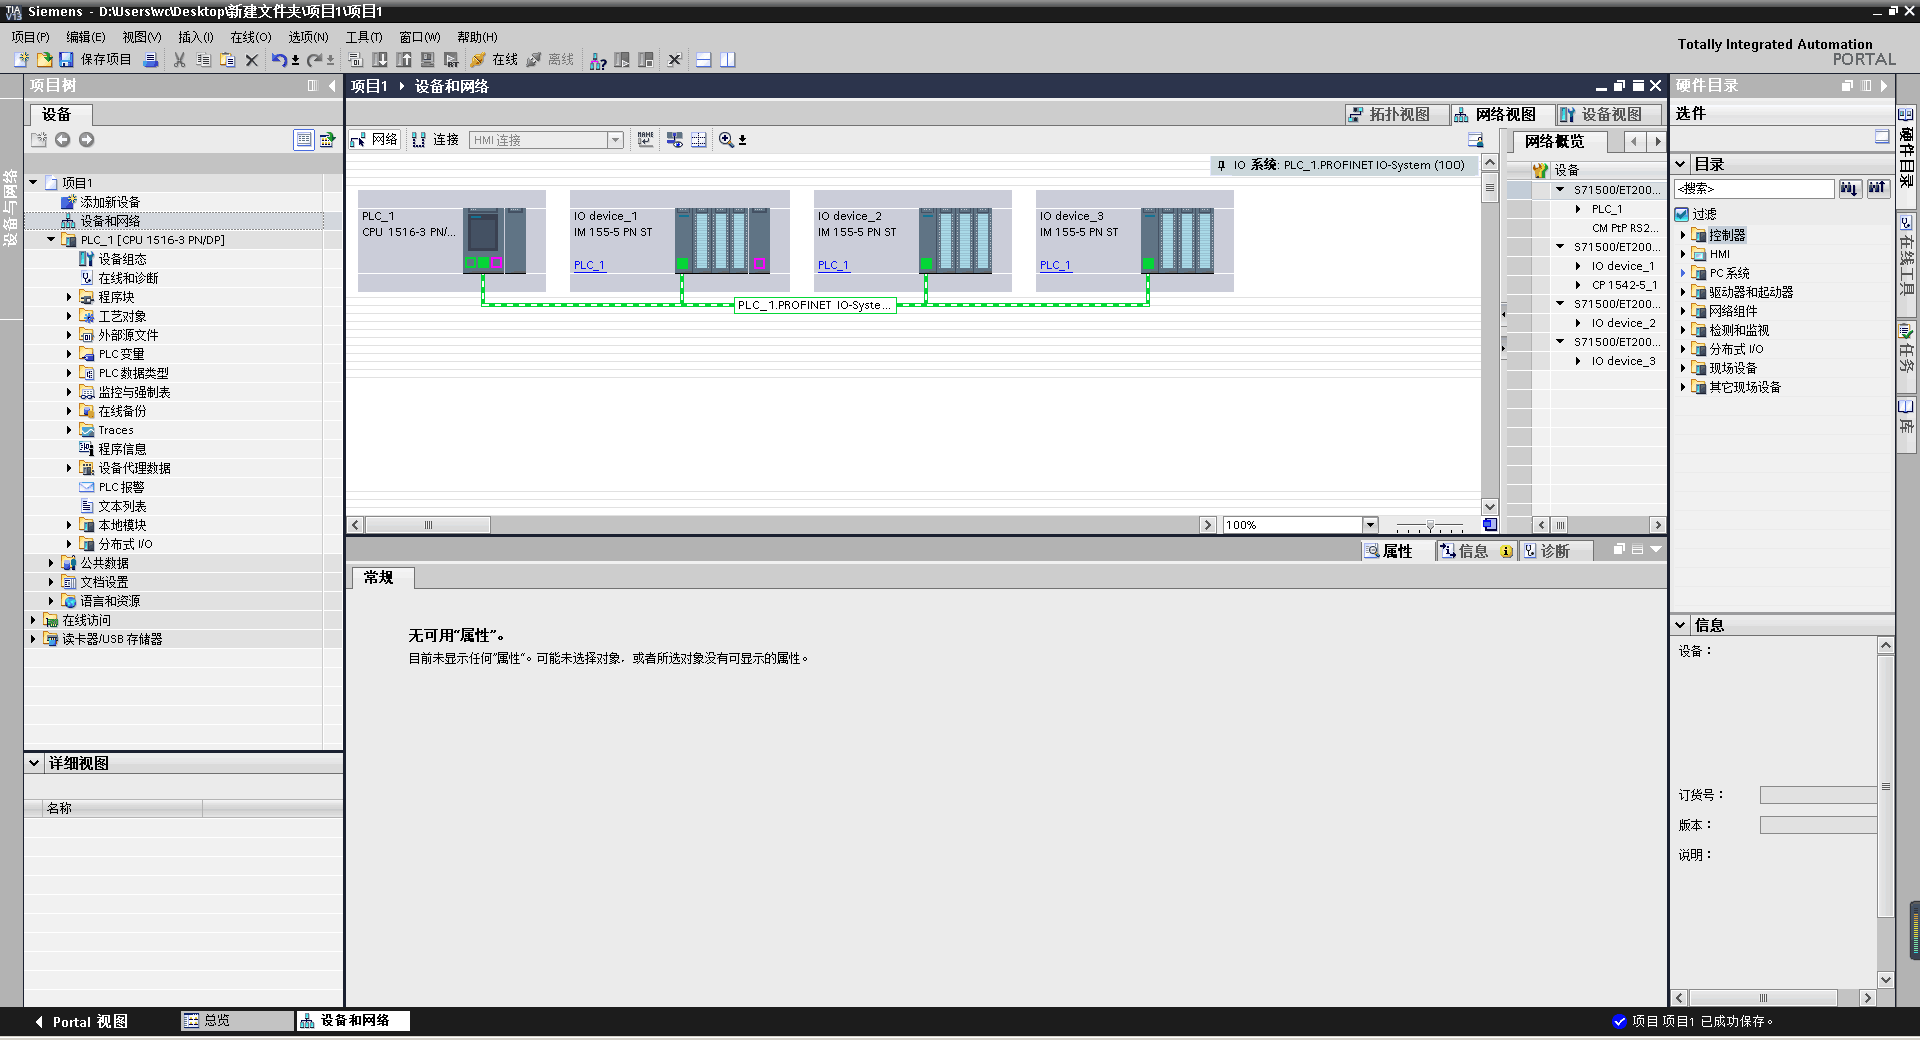Move the zoom slider in network view
Viewport: 1920px width, 1040px height.
click(1430, 525)
